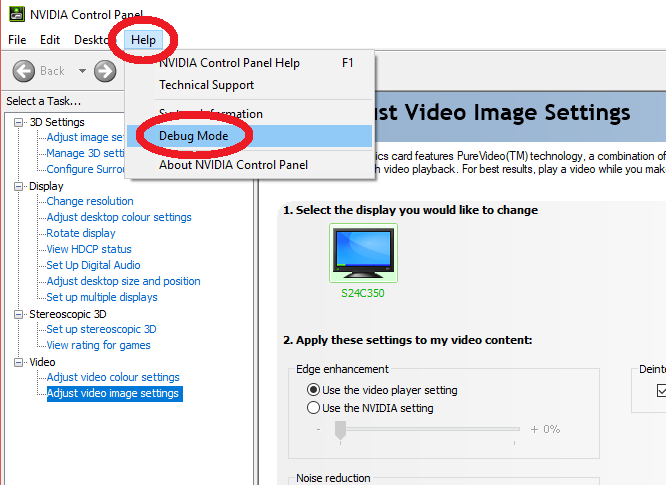
Task: Open Set up stereoscopic 3D
Action: click(x=101, y=329)
